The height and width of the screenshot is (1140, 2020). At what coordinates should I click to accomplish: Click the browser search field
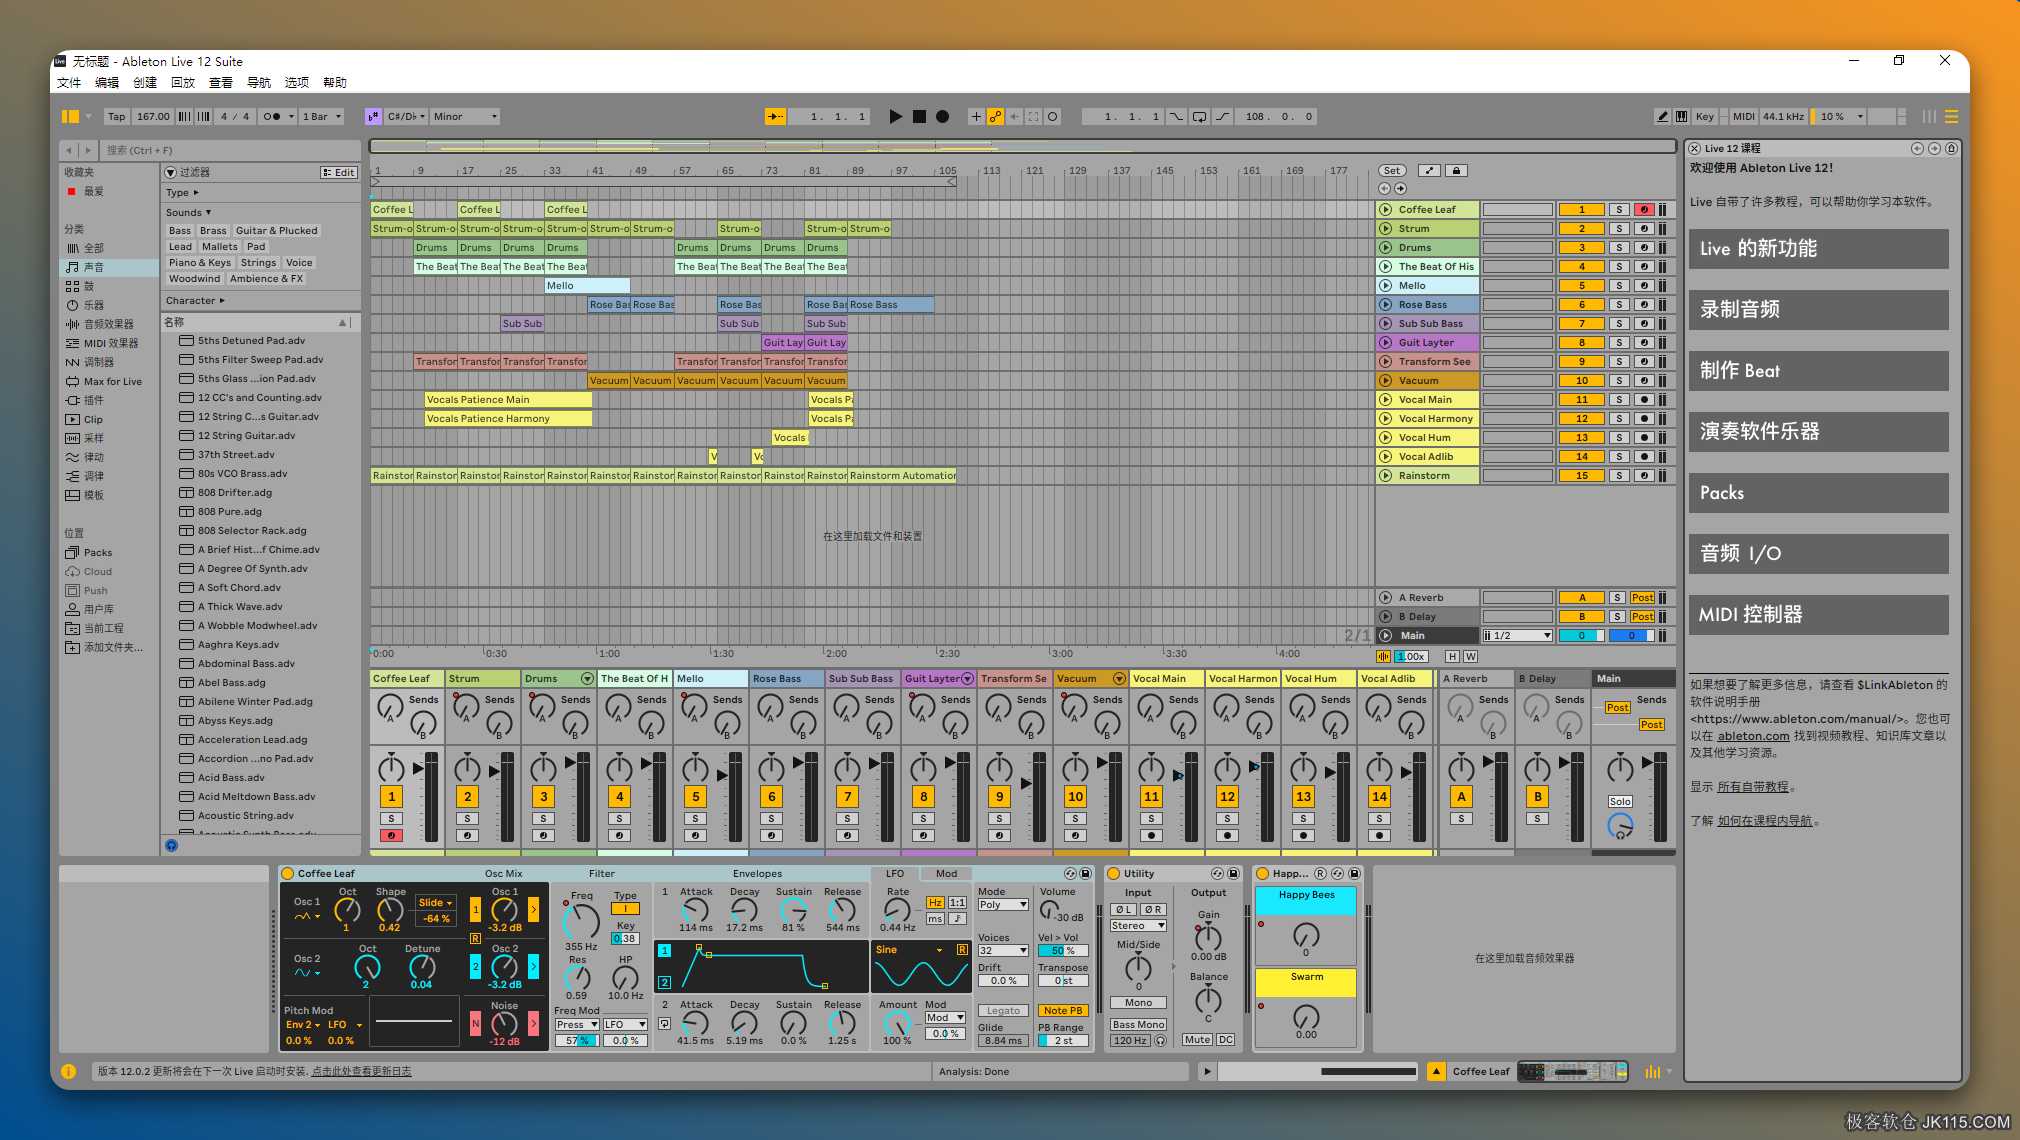[x=230, y=150]
